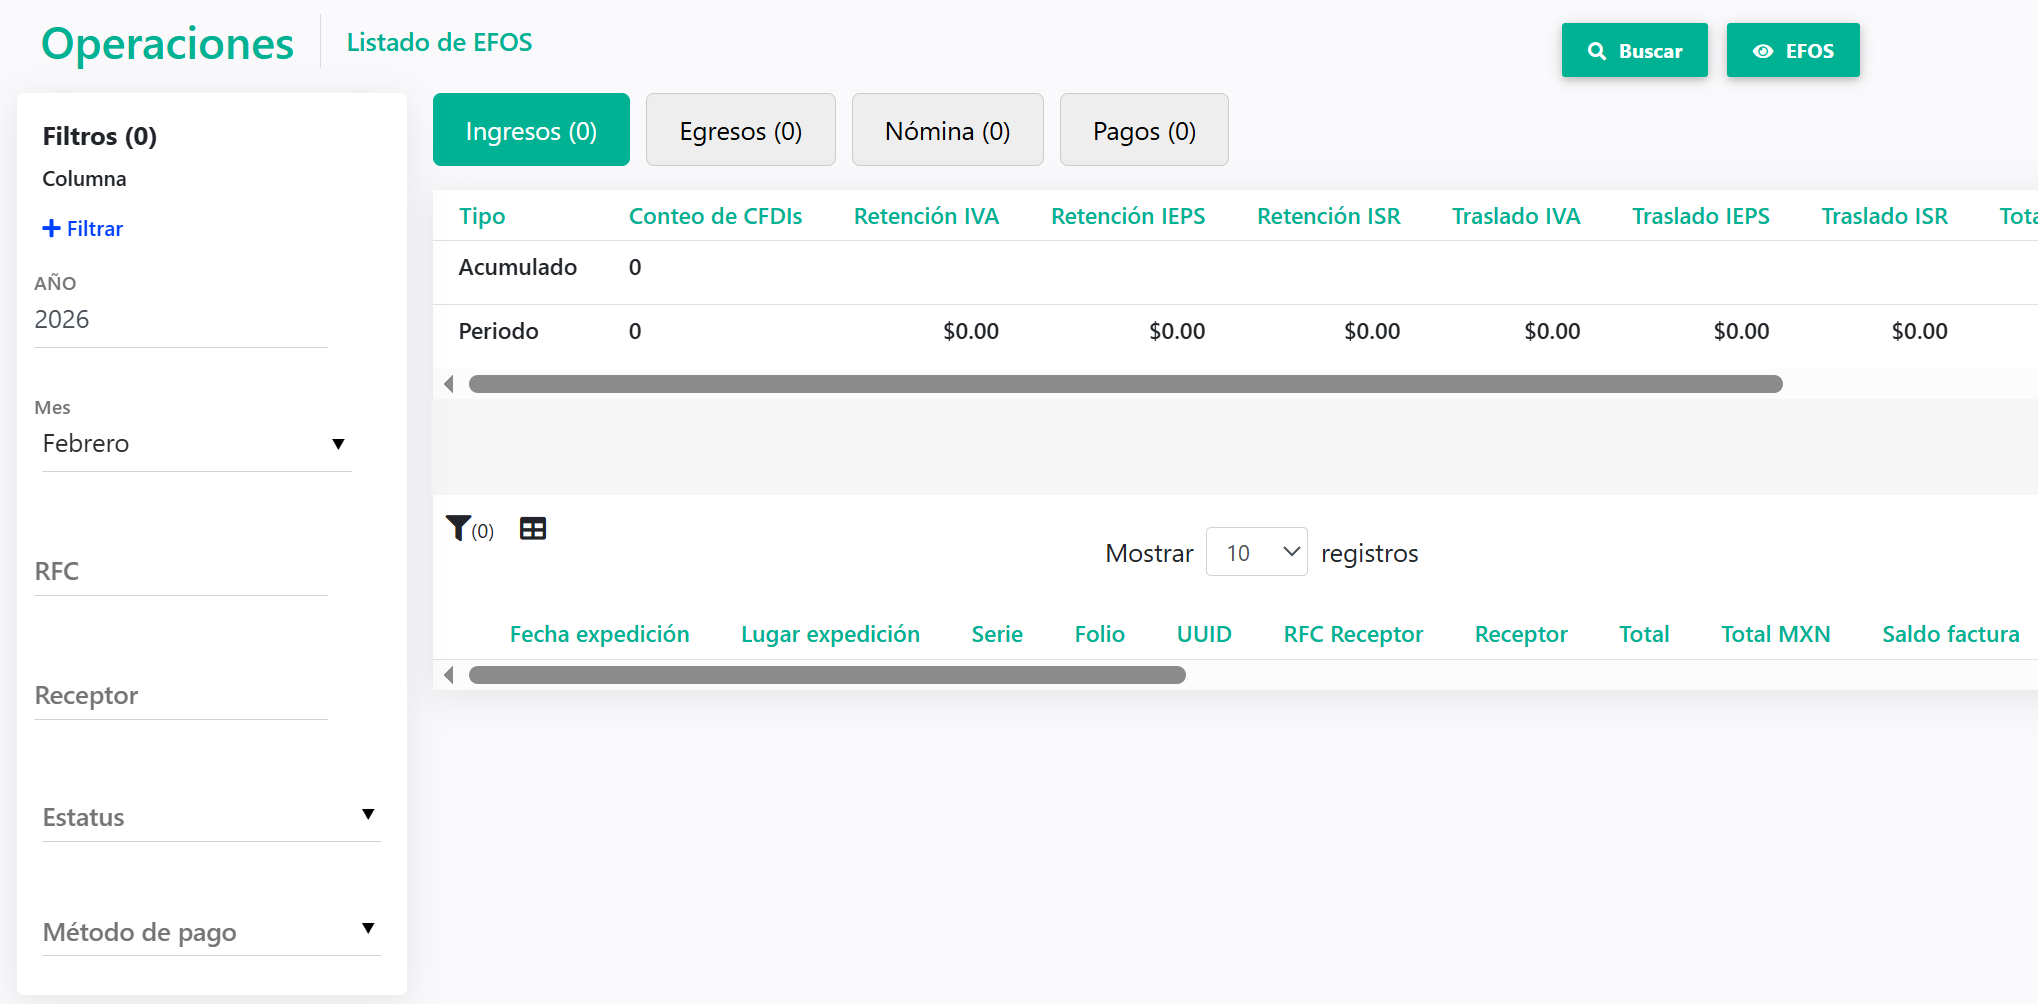Click the Filtrar link in Filtros panel
2038x1004 pixels.
(x=92, y=227)
